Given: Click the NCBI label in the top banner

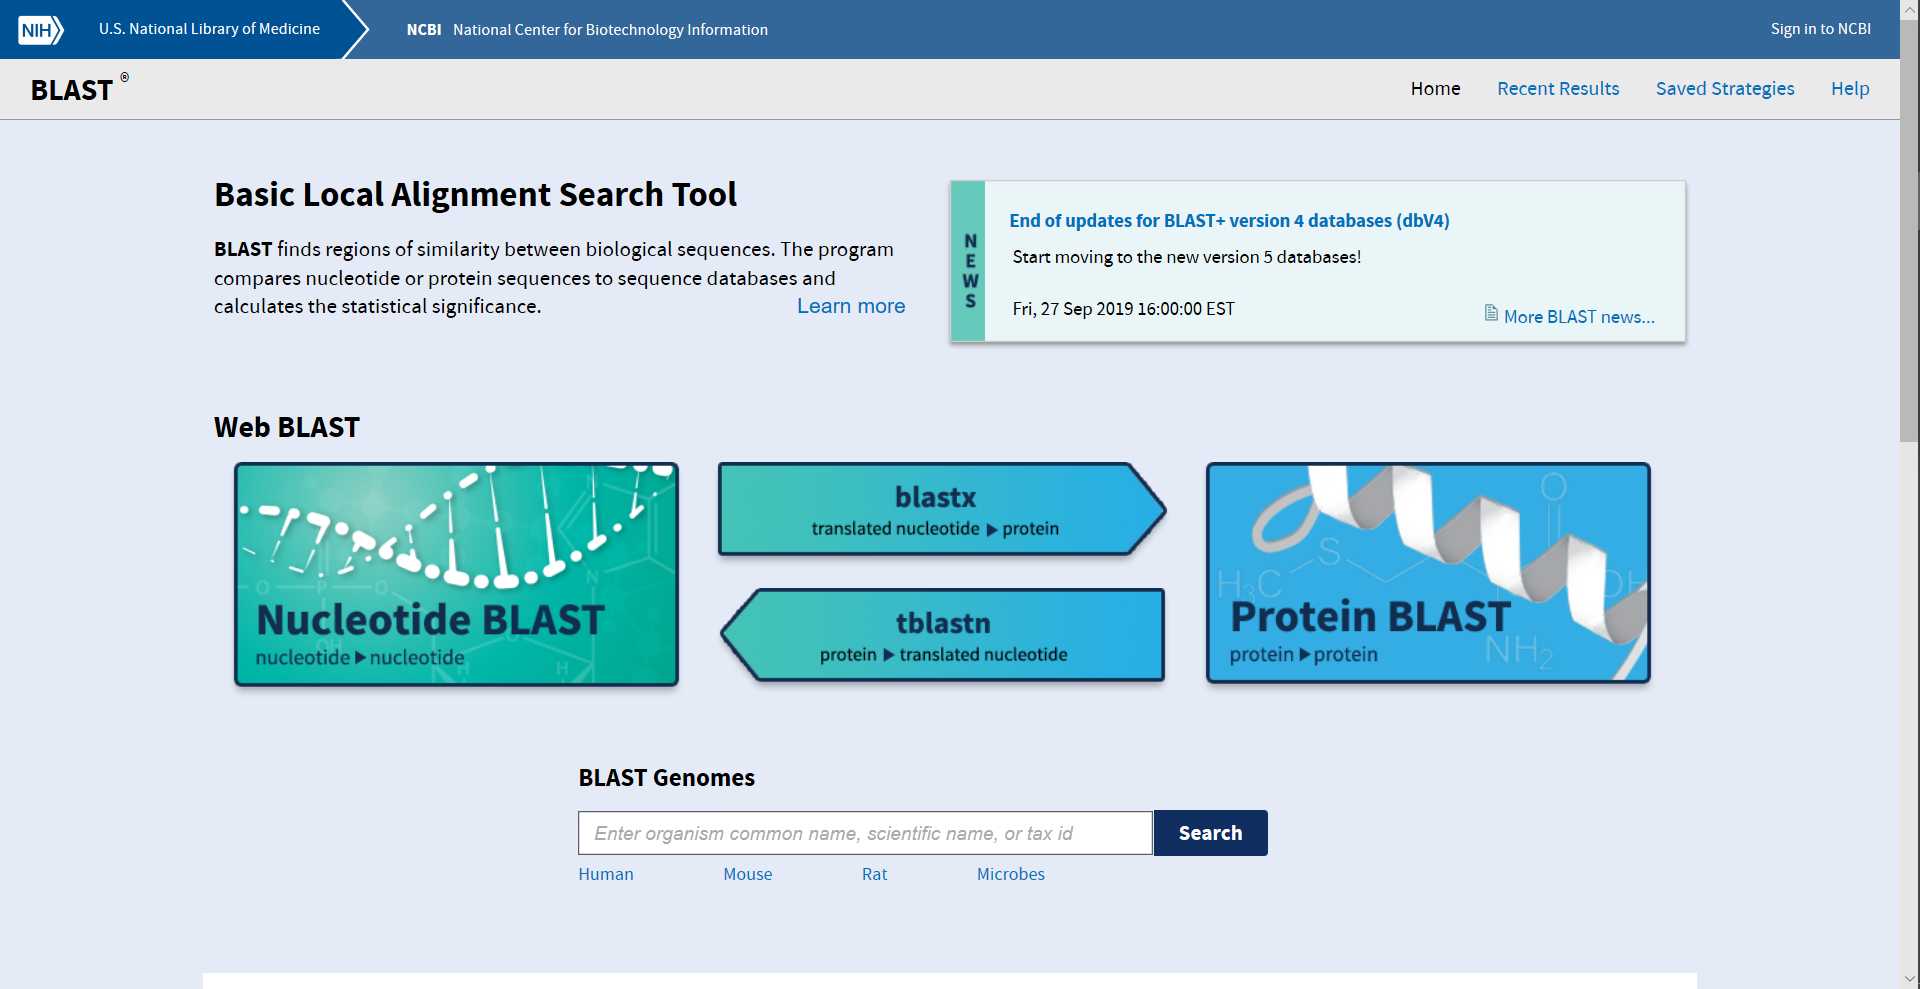Looking at the screenshot, I should tap(424, 29).
